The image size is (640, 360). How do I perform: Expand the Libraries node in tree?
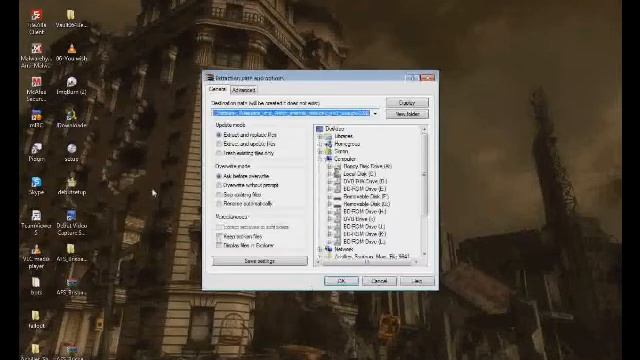[320, 136]
